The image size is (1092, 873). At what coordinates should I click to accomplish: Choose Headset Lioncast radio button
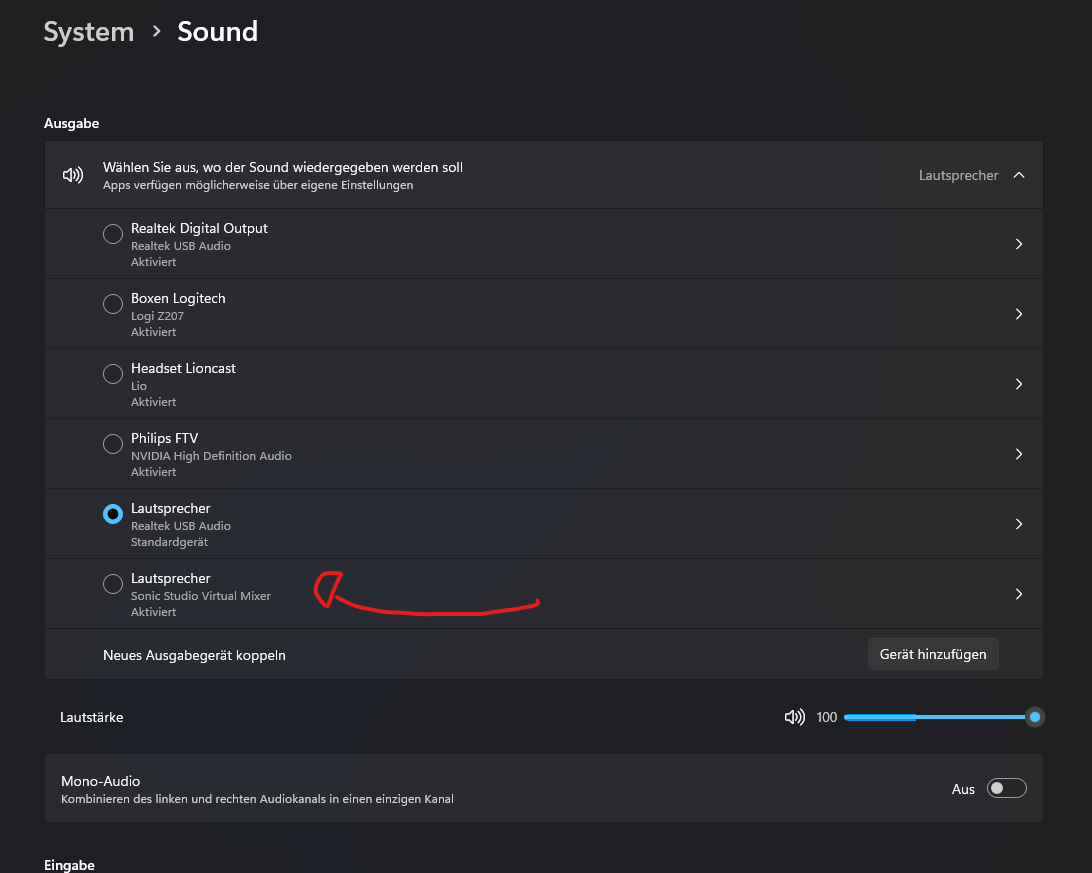point(113,374)
